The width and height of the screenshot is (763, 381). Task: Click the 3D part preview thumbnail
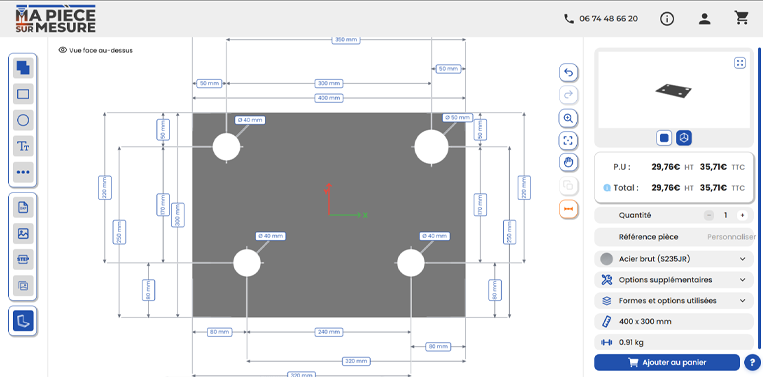point(673,90)
